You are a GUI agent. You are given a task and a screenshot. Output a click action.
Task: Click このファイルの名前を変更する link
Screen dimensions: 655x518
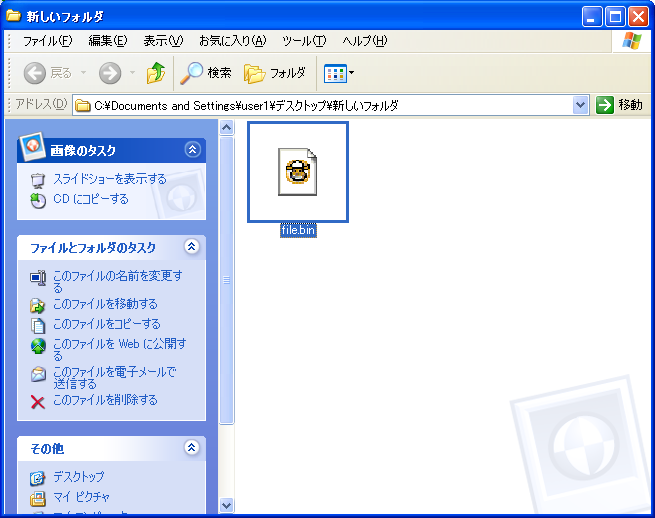click(118, 282)
